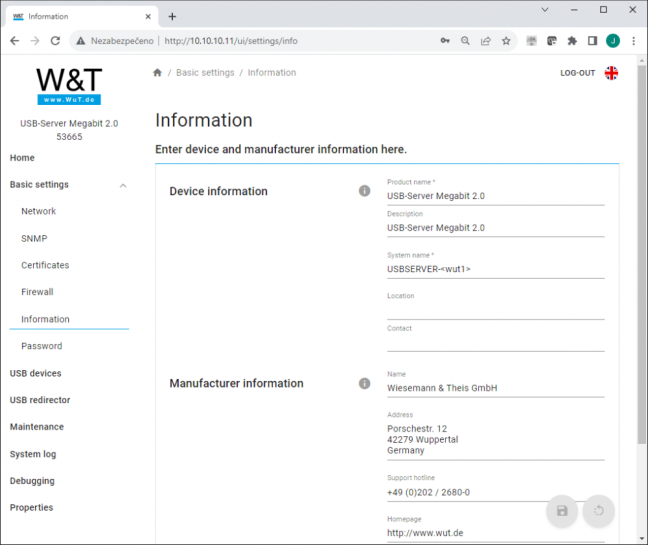Click the home icon in breadcrumb

pos(157,73)
